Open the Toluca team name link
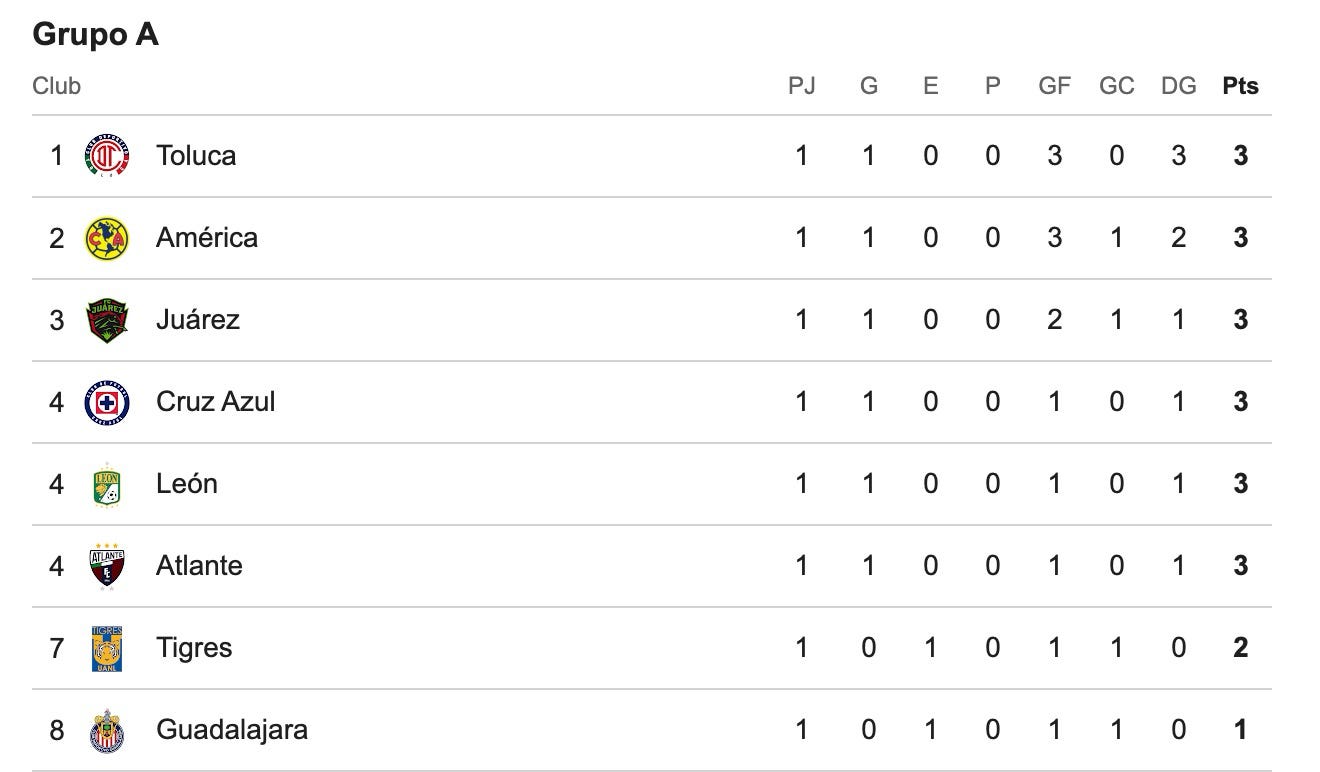The width and height of the screenshot is (1320, 772). (x=196, y=156)
